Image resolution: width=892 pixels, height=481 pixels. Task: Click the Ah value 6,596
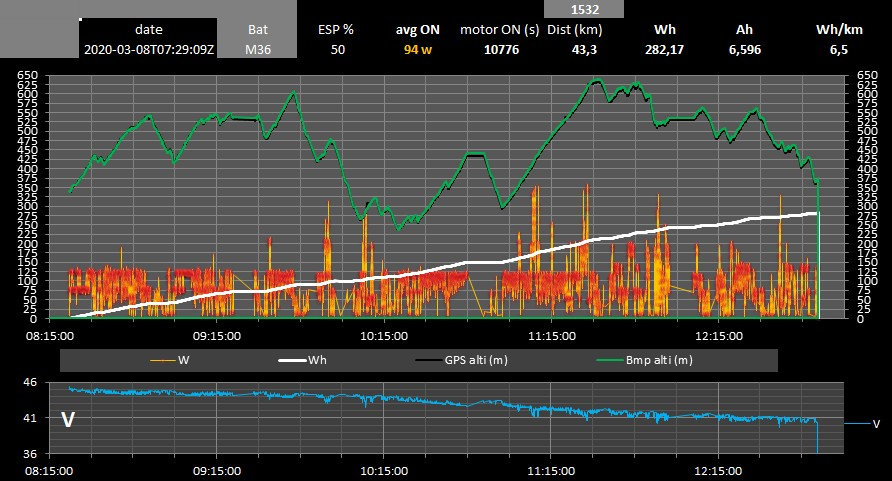[x=745, y=49]
